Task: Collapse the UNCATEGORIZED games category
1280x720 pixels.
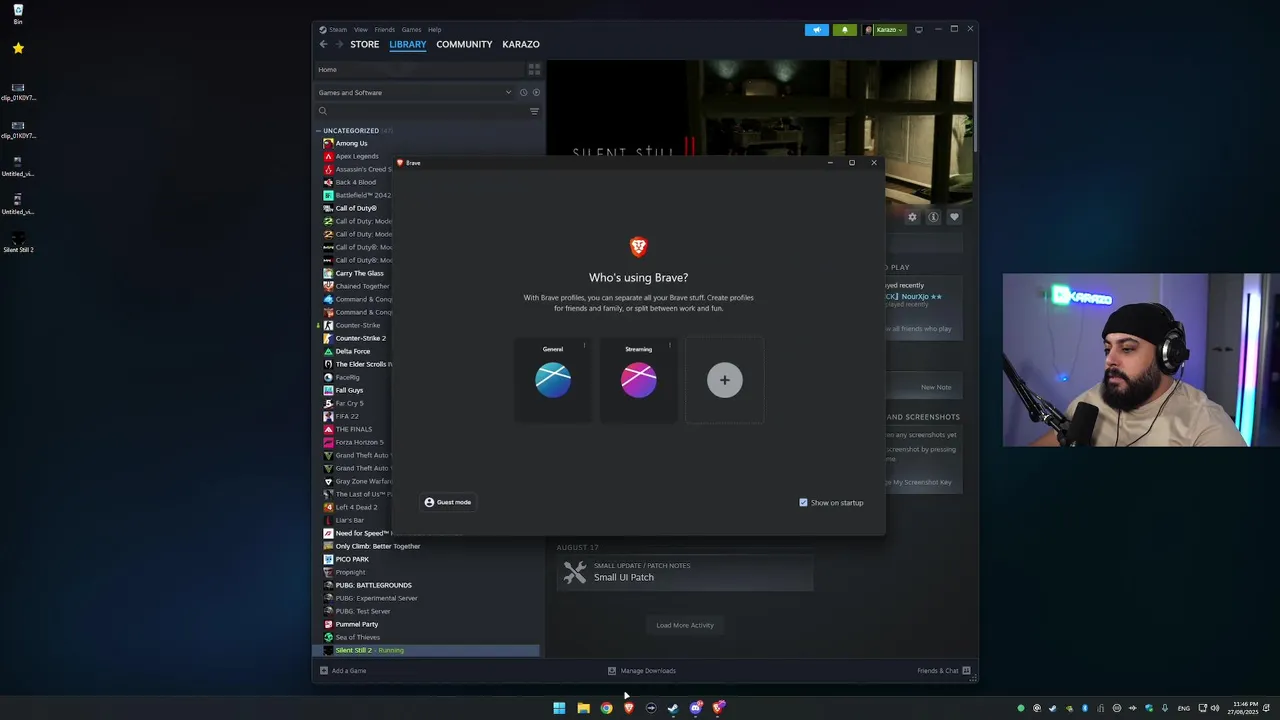Action: (x=319, y=131)
